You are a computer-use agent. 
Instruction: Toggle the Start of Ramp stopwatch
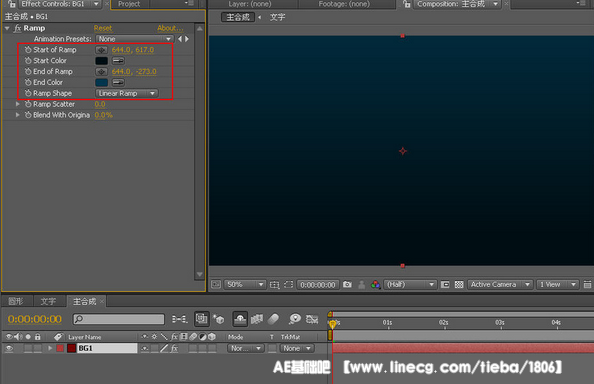28,50
